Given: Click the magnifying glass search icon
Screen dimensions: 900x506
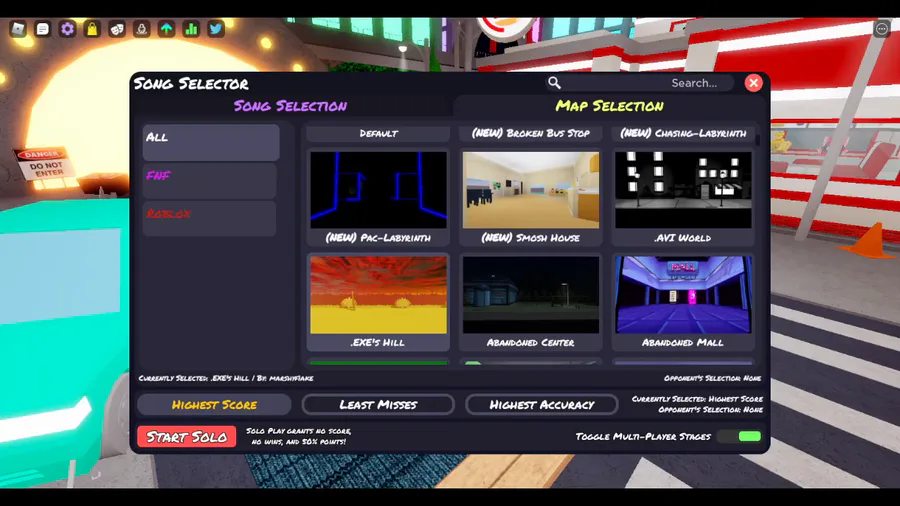Looking at the screenshot, I should click(x=554, y=83).
